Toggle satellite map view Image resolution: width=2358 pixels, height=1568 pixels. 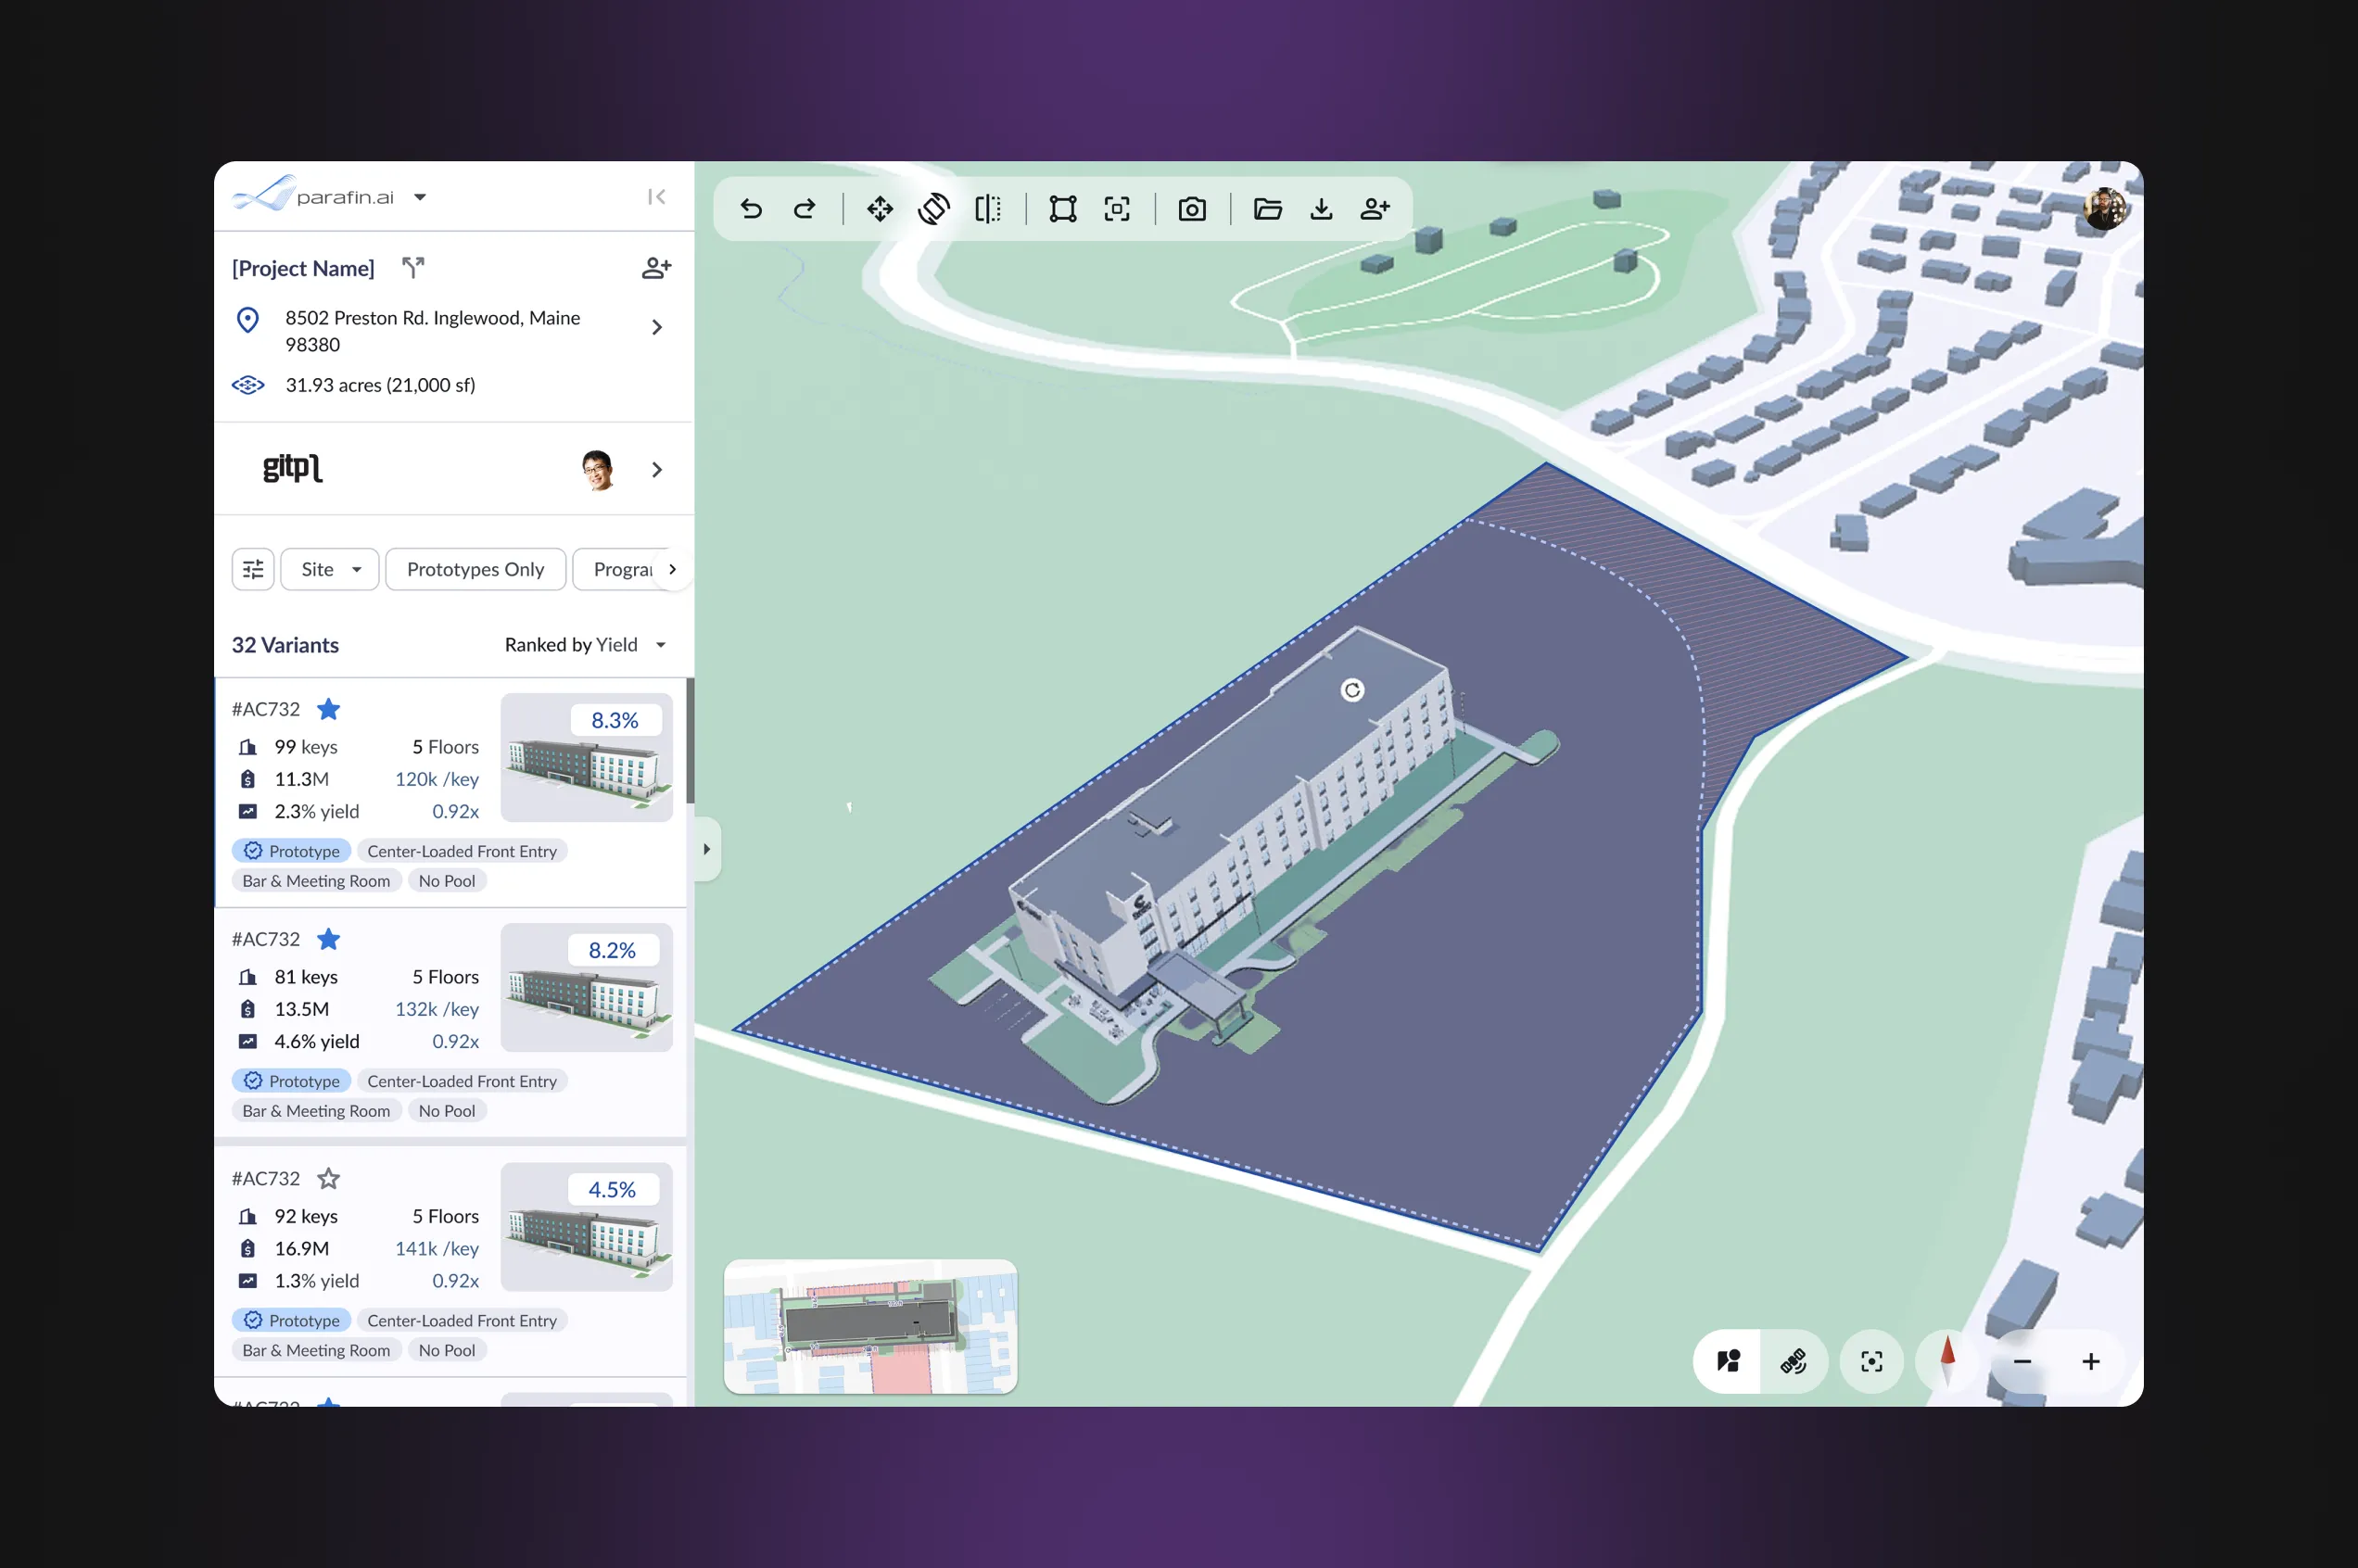click(1793, 1361)
